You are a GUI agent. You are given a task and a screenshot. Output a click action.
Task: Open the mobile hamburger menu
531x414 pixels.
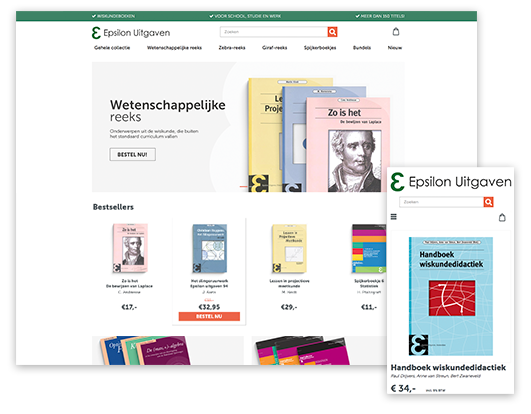(x=394, y=217)
